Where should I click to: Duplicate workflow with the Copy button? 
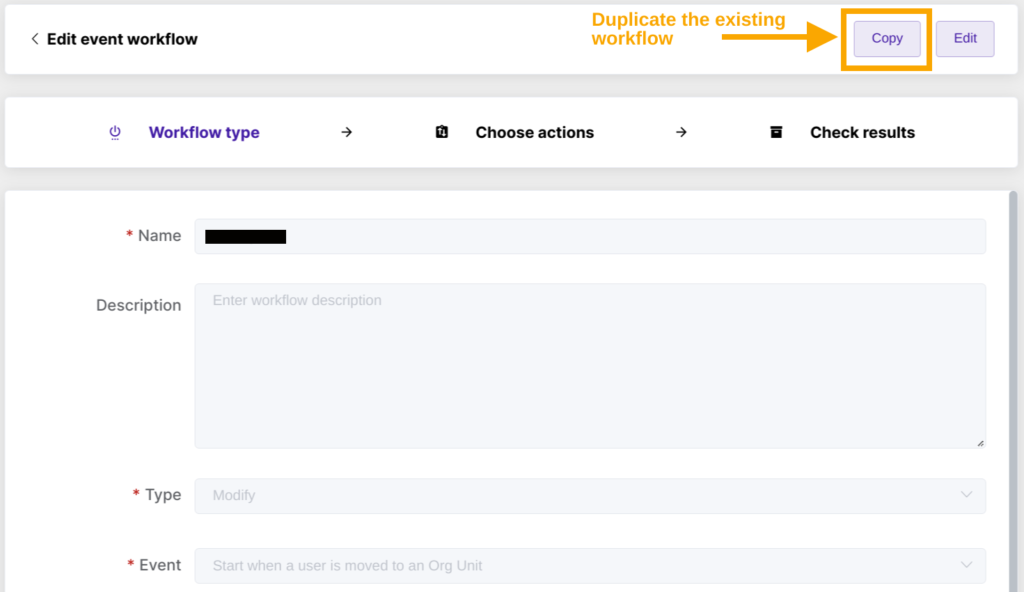887,39
